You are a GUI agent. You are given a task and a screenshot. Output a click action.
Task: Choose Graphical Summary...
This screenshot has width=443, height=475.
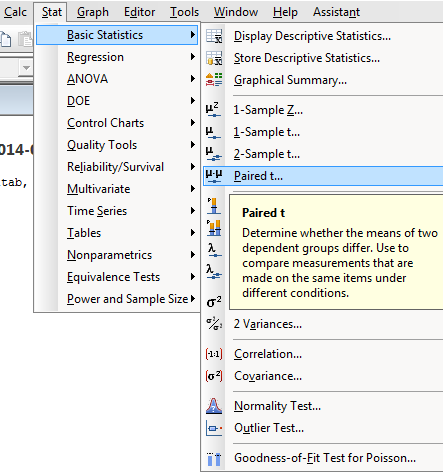[x=323, y=80]
